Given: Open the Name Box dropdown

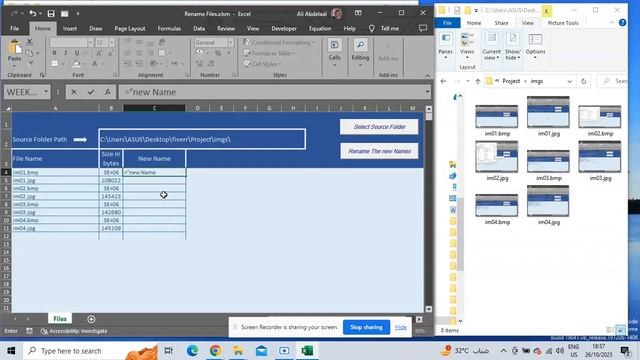Looking at the screenshot, I should click(x=46, y=92).
